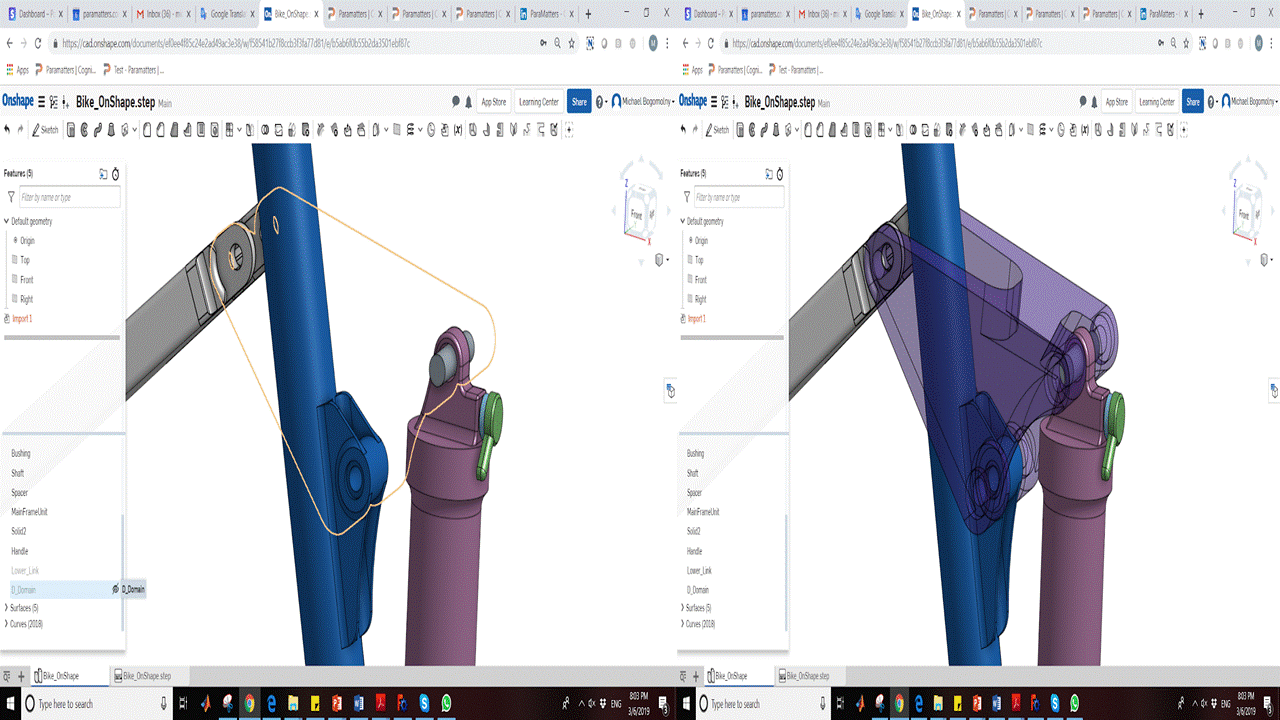Open Skype from the left taskbar
Image resolution: width=1280 pixels, height=720 pixels.
pos(424,704)
